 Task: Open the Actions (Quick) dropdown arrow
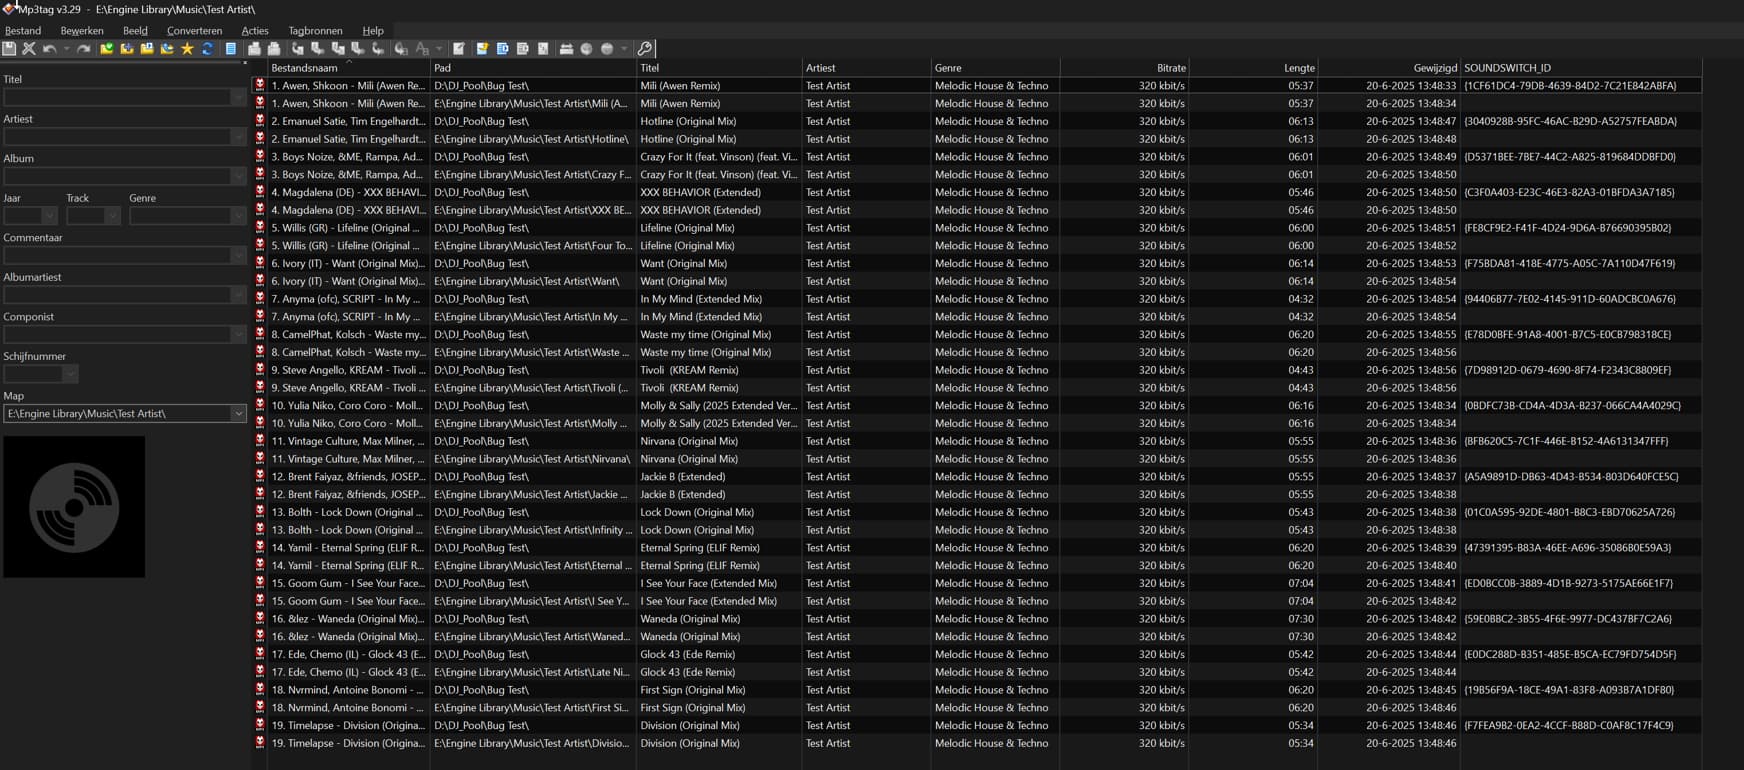438,48
